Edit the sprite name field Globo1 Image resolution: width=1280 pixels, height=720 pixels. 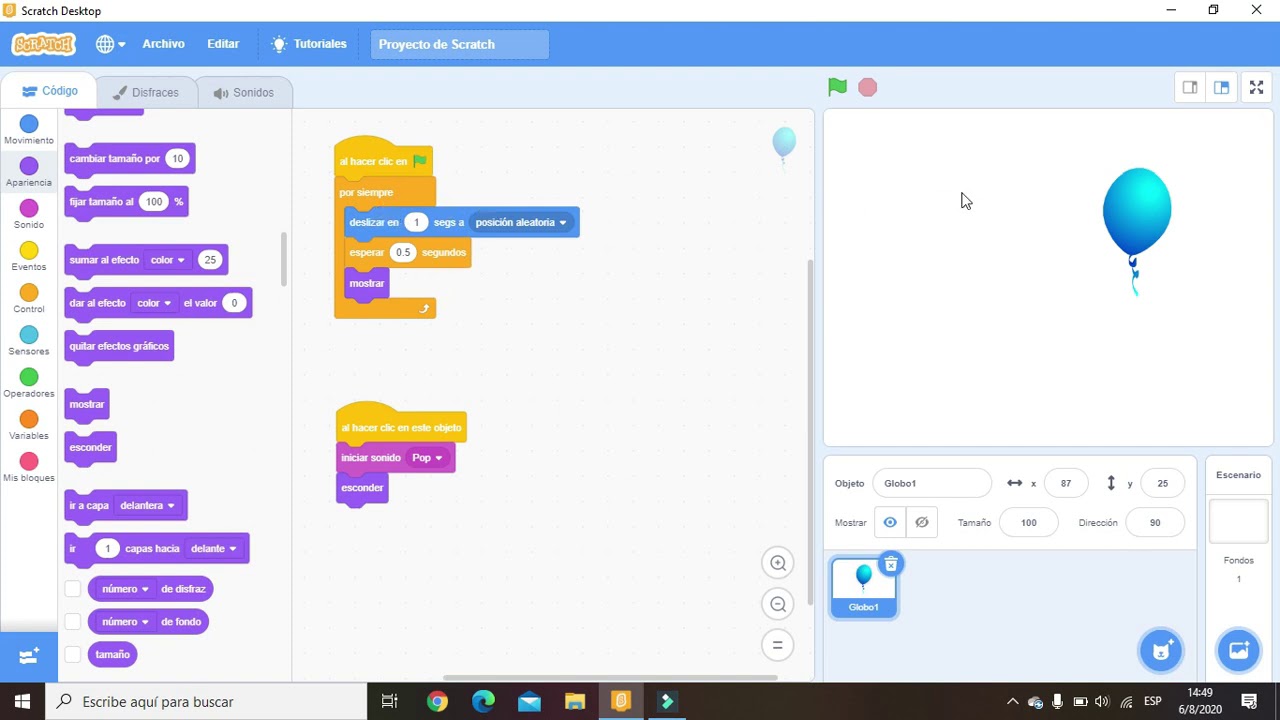pos(931,483)
